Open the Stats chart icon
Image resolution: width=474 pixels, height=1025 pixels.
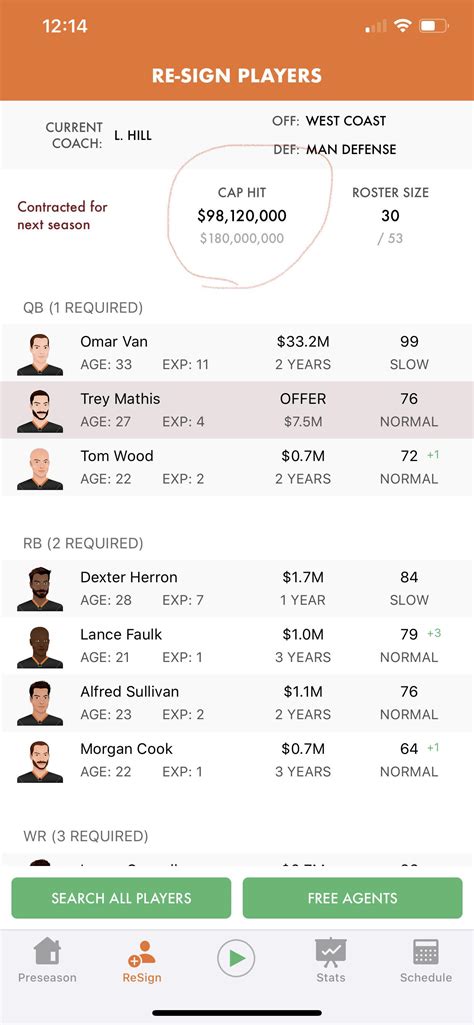(330, 952)
